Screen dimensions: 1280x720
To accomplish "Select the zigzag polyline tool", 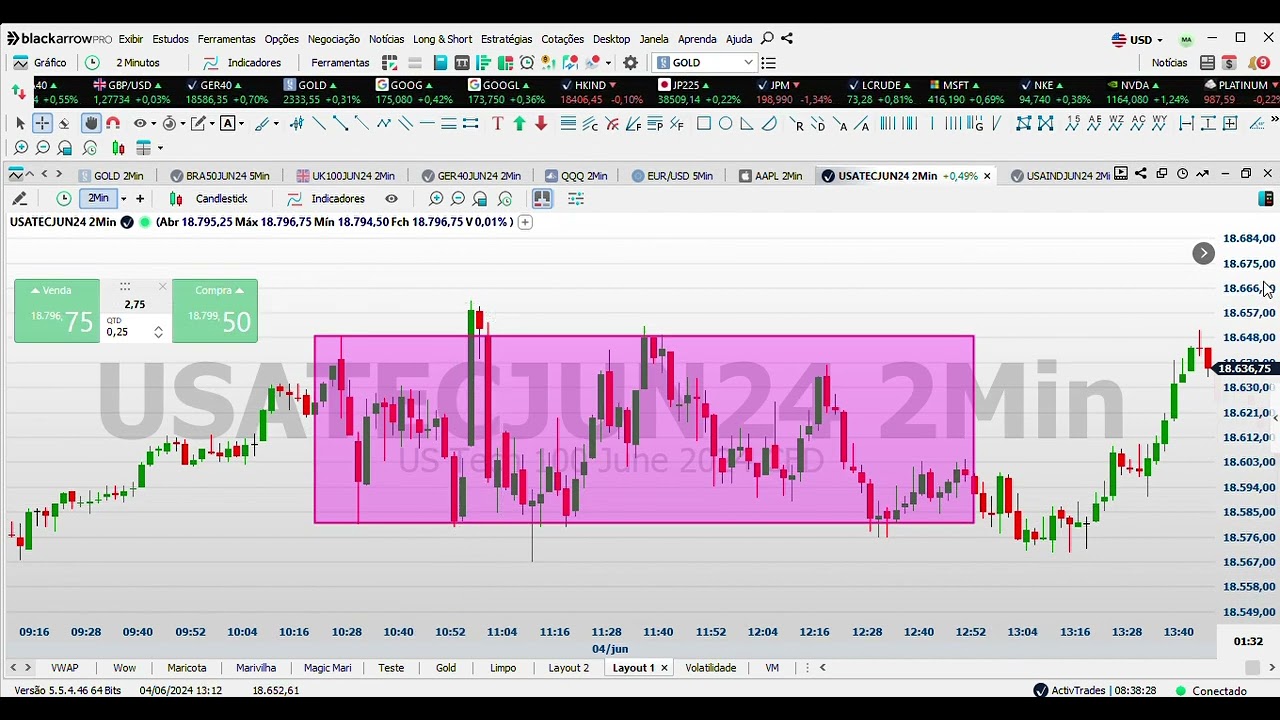I will pyautogui.click(x=384, y=124).
